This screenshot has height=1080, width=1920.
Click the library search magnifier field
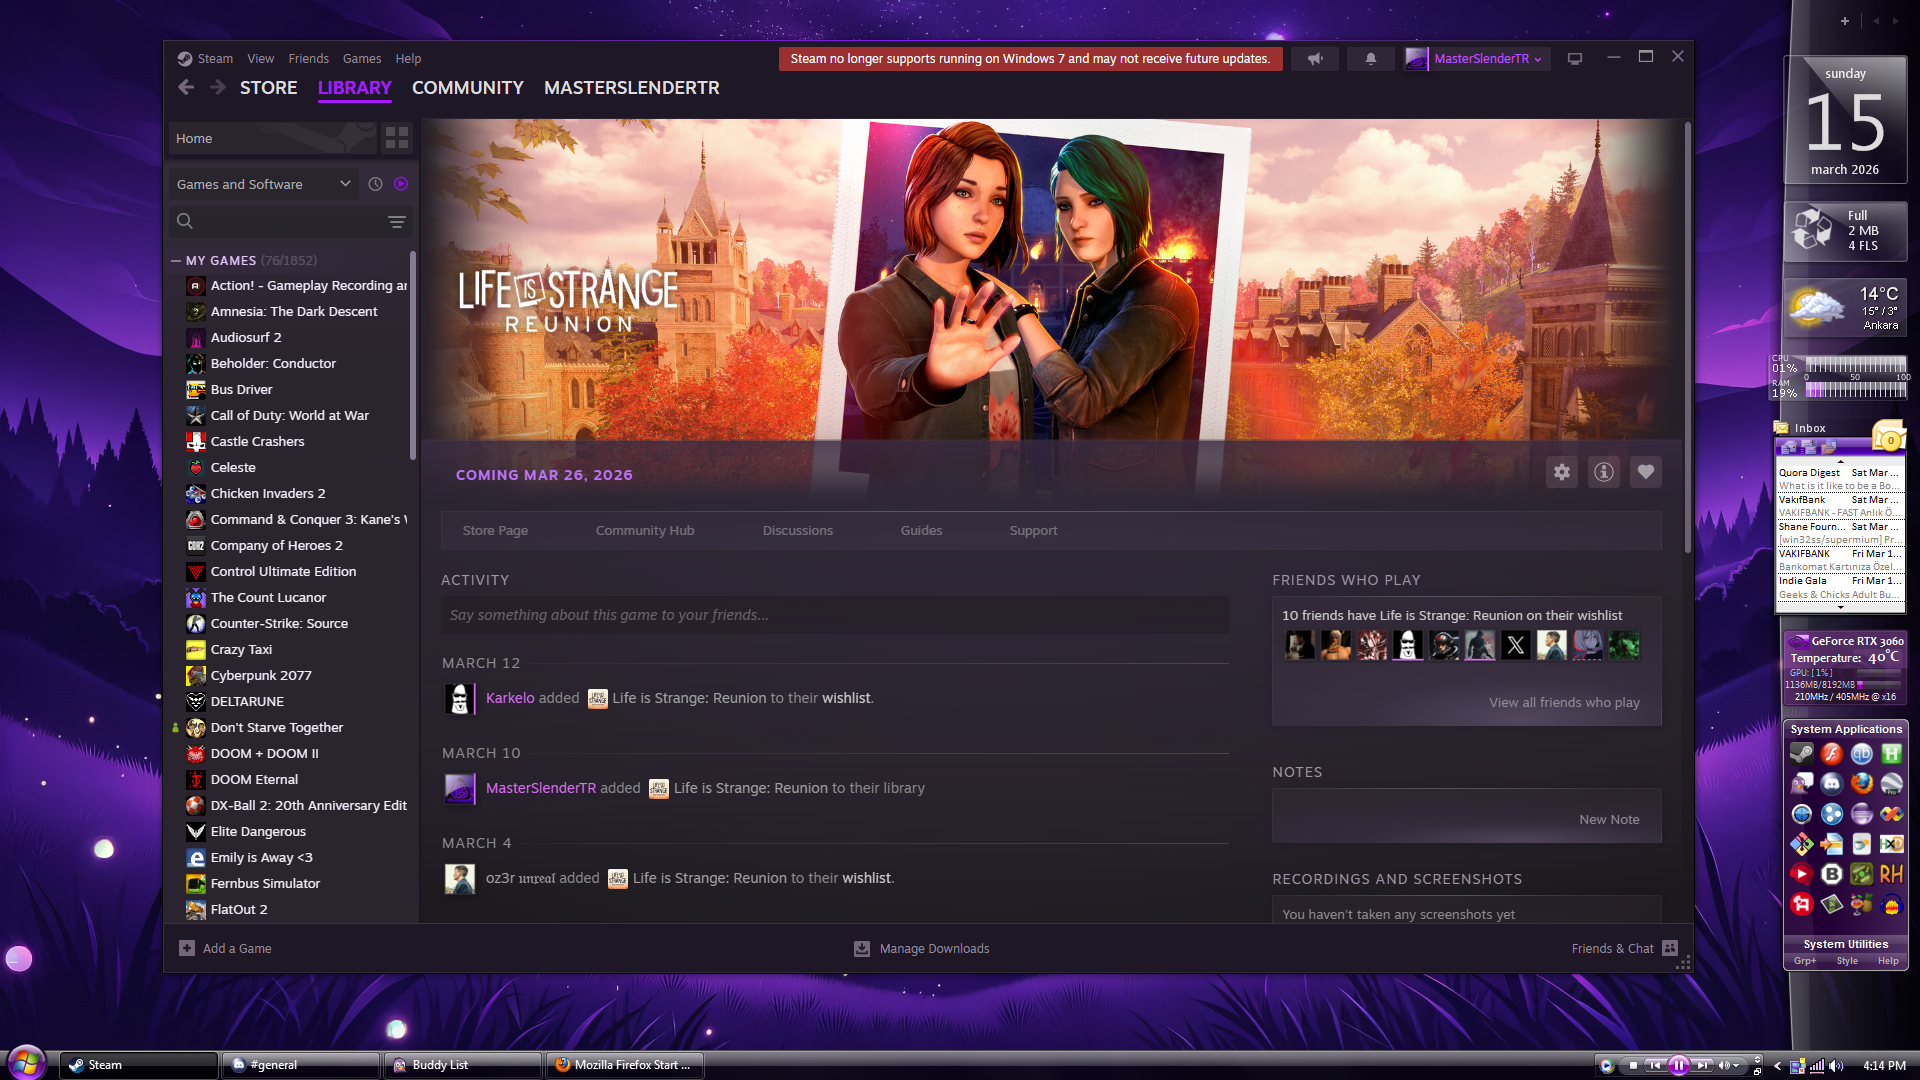click(x=185, y=221)
